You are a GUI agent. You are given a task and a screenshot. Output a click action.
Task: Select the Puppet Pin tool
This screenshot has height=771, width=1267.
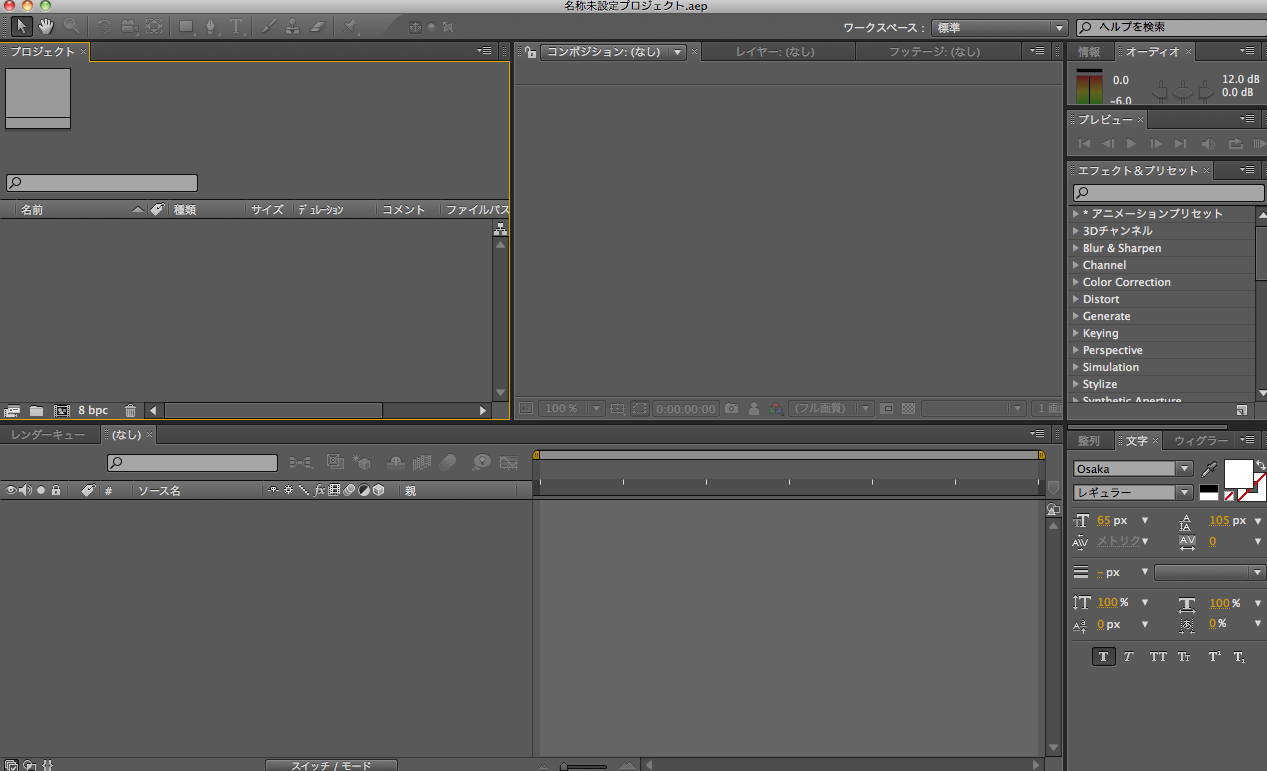(x=351, y=26)
